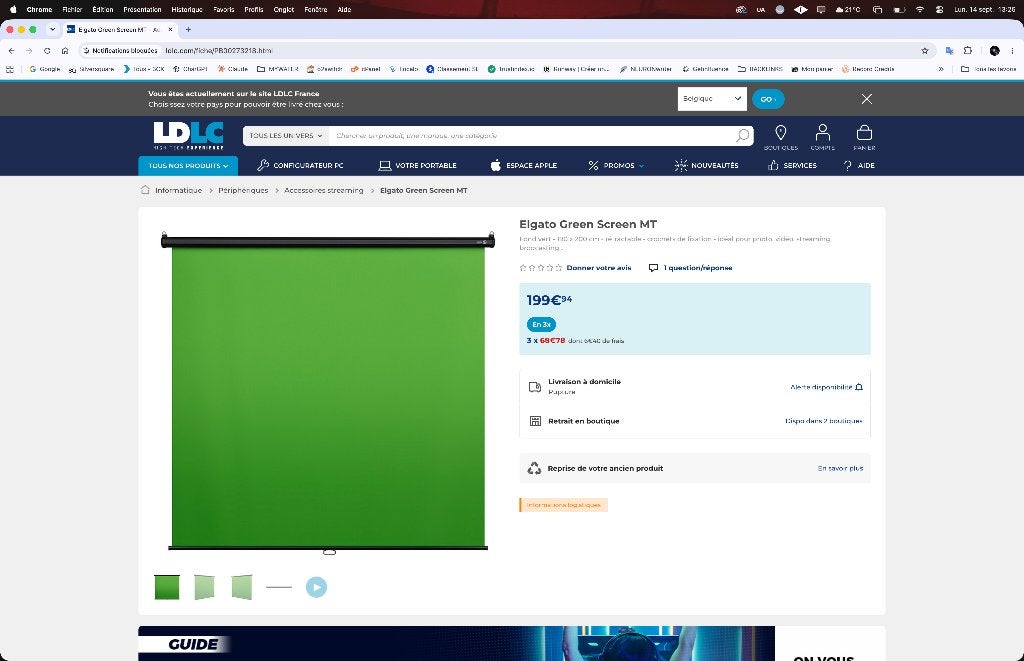Image resolution: width=1024 pixels, height=661 pixels.
Task: Reload the page with the refresh icon
Action: pos(47,50)
